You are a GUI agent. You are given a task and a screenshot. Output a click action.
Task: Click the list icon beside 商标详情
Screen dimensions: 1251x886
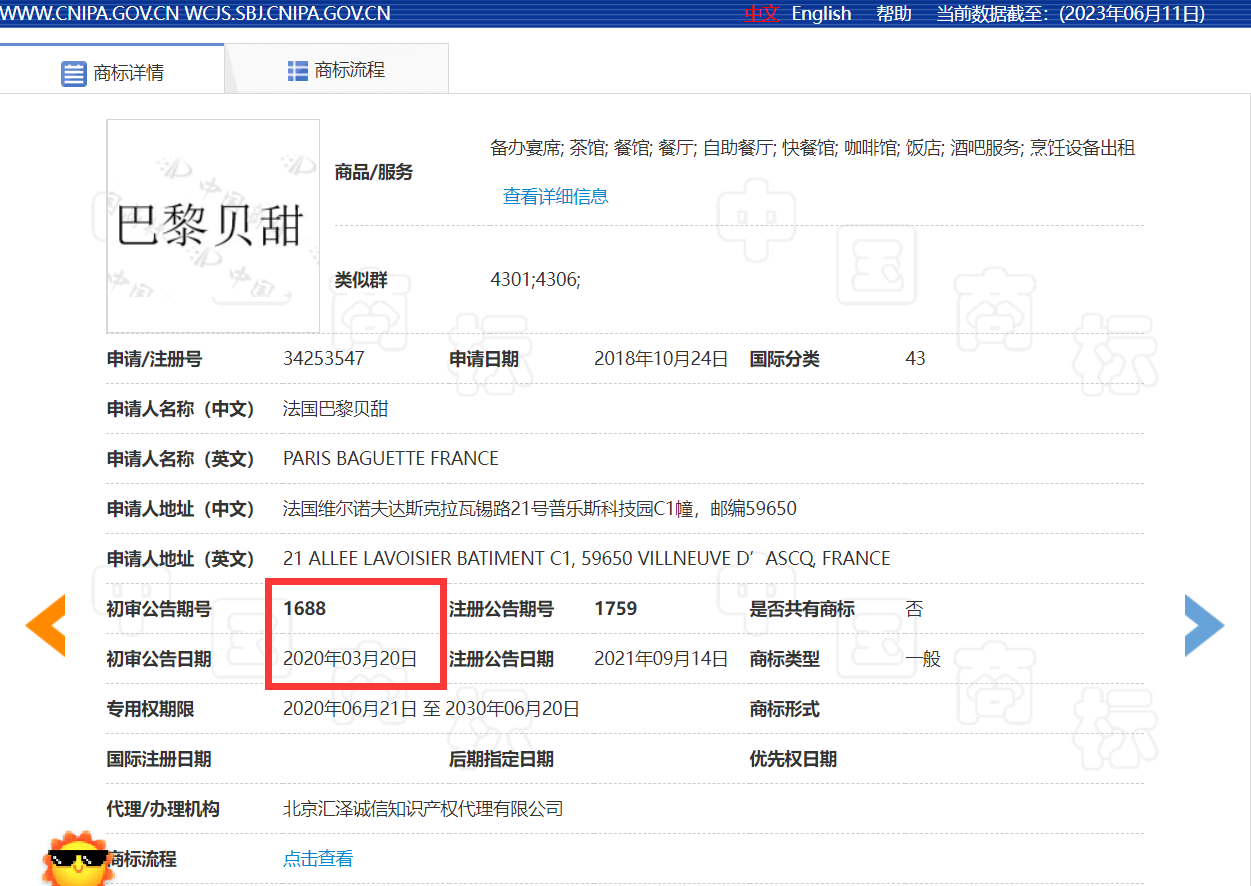[74, 73]
